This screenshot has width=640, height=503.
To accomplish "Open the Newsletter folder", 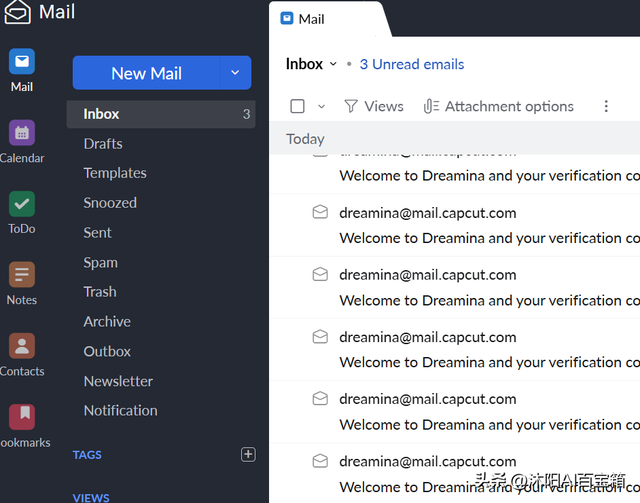I will tap(118, 381).
